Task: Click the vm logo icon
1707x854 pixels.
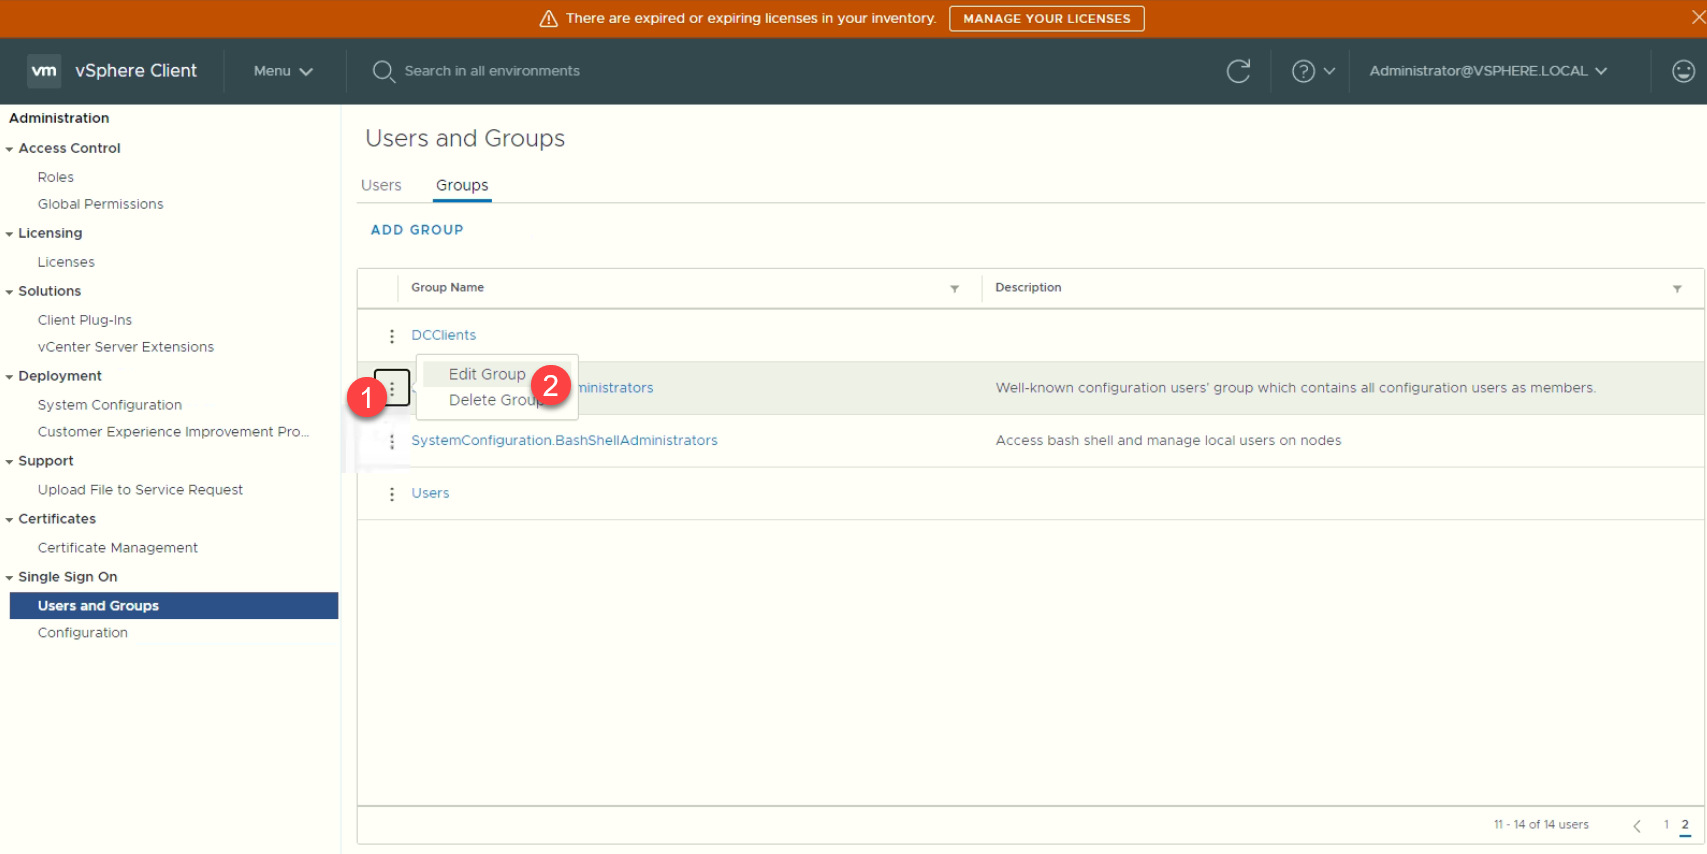Action: [x=44, y=71]
